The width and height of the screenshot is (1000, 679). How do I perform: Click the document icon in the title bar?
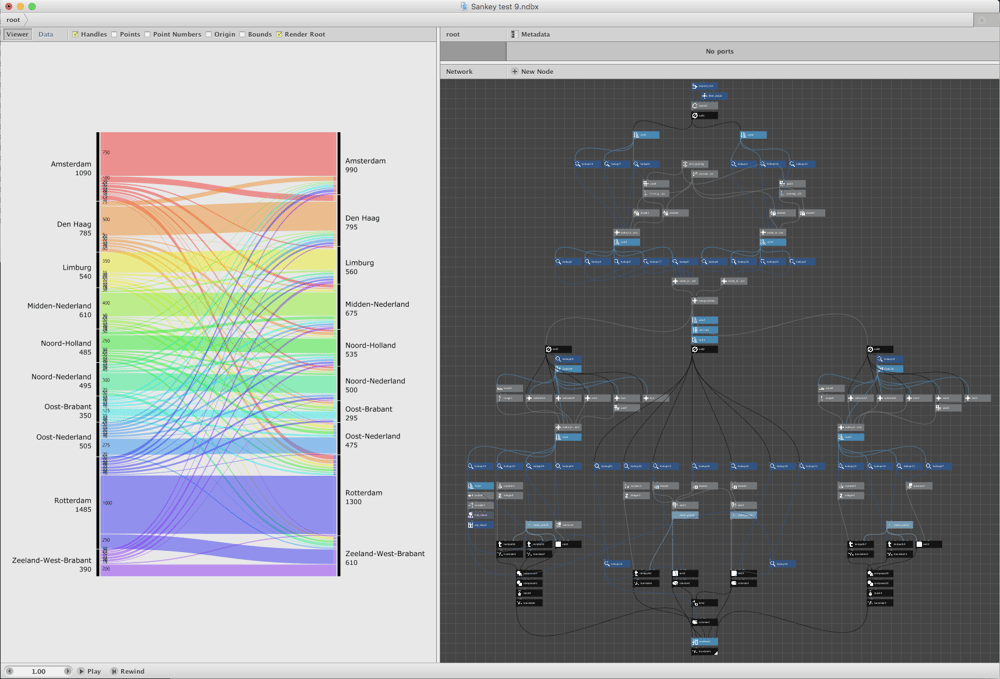[x=464, y=6]
